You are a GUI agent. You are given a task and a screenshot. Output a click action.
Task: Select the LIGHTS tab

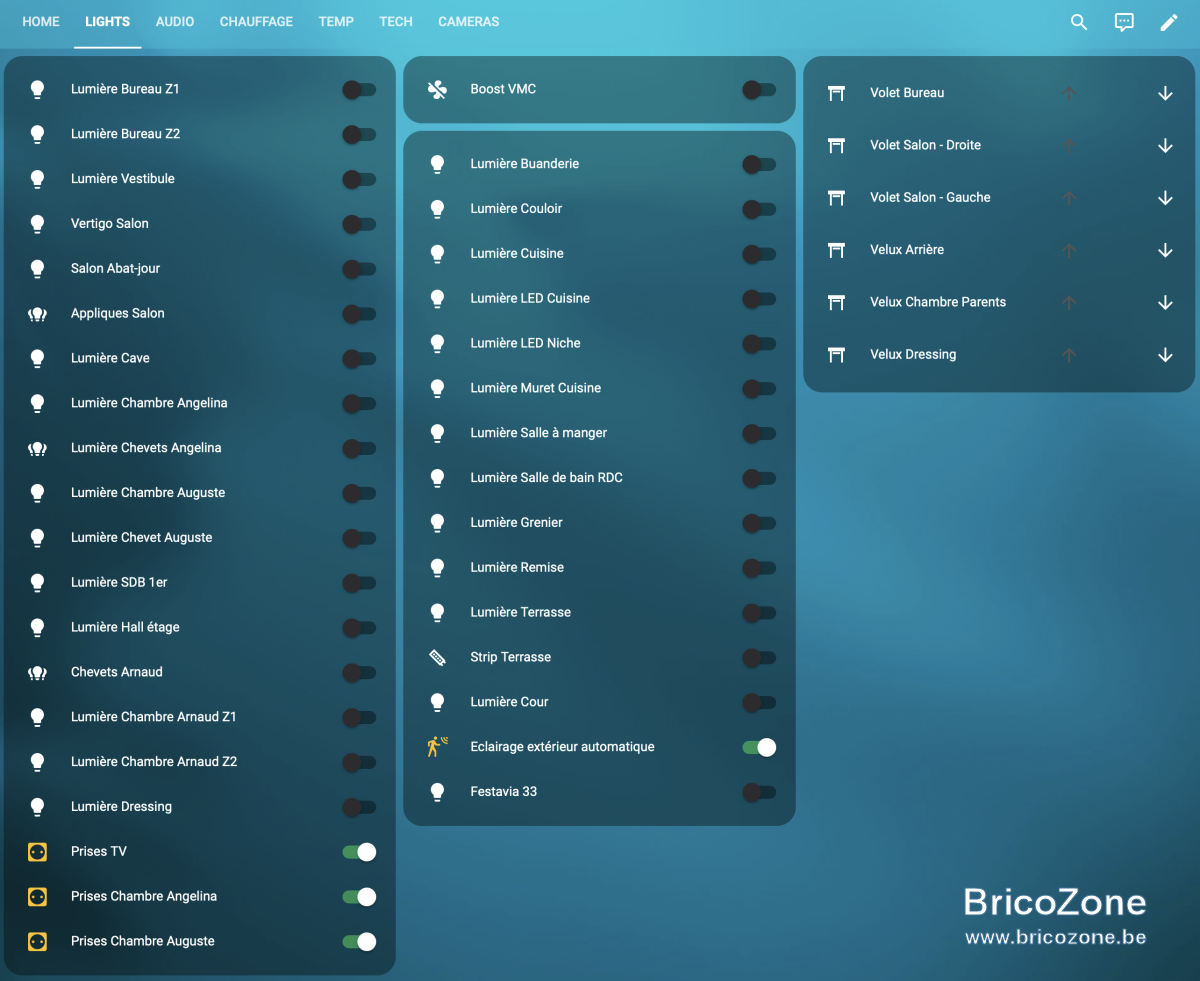(x=108, y=22)
